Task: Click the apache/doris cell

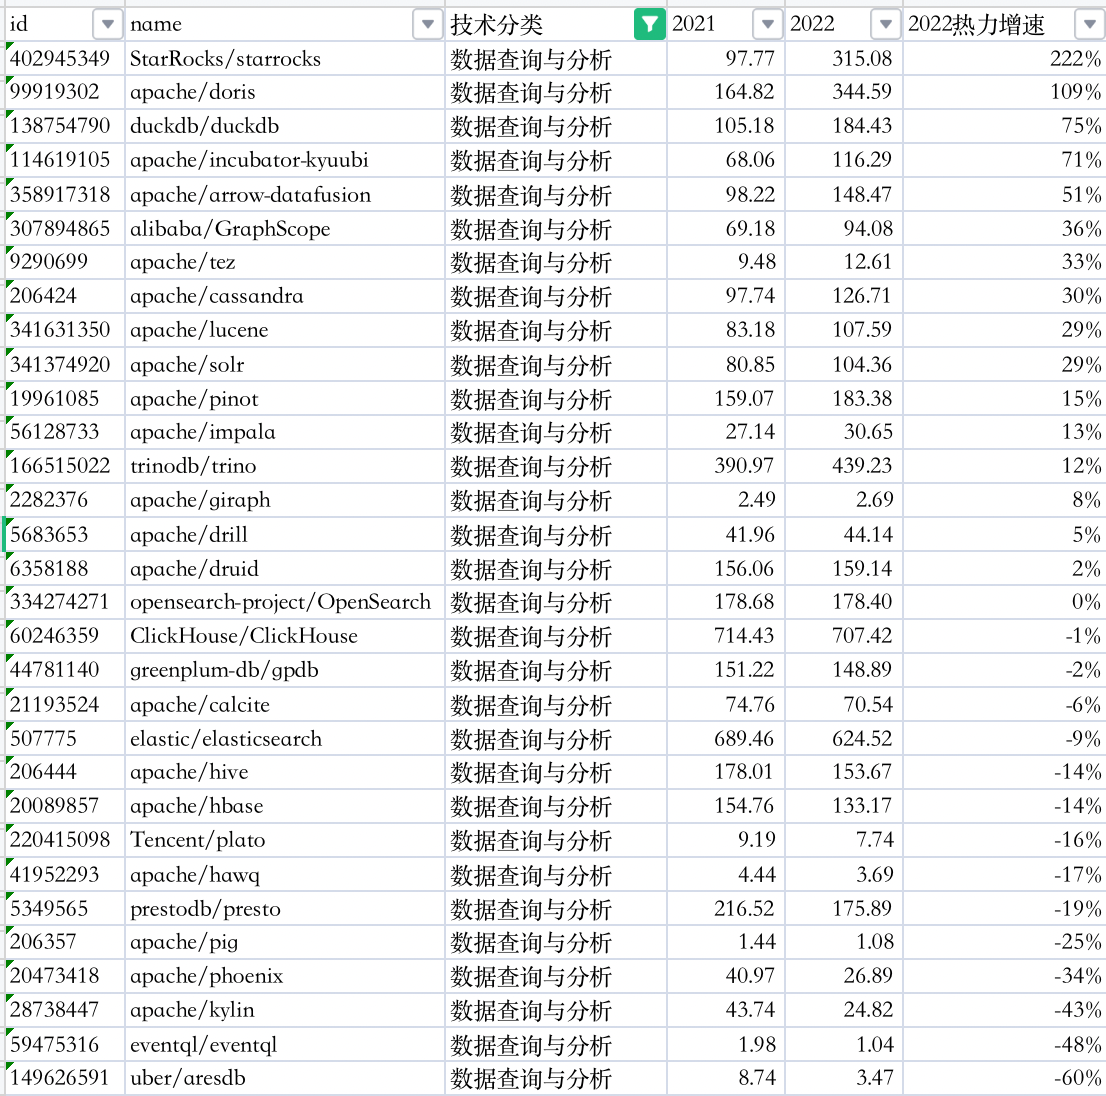Action: (x=193, y=92)
